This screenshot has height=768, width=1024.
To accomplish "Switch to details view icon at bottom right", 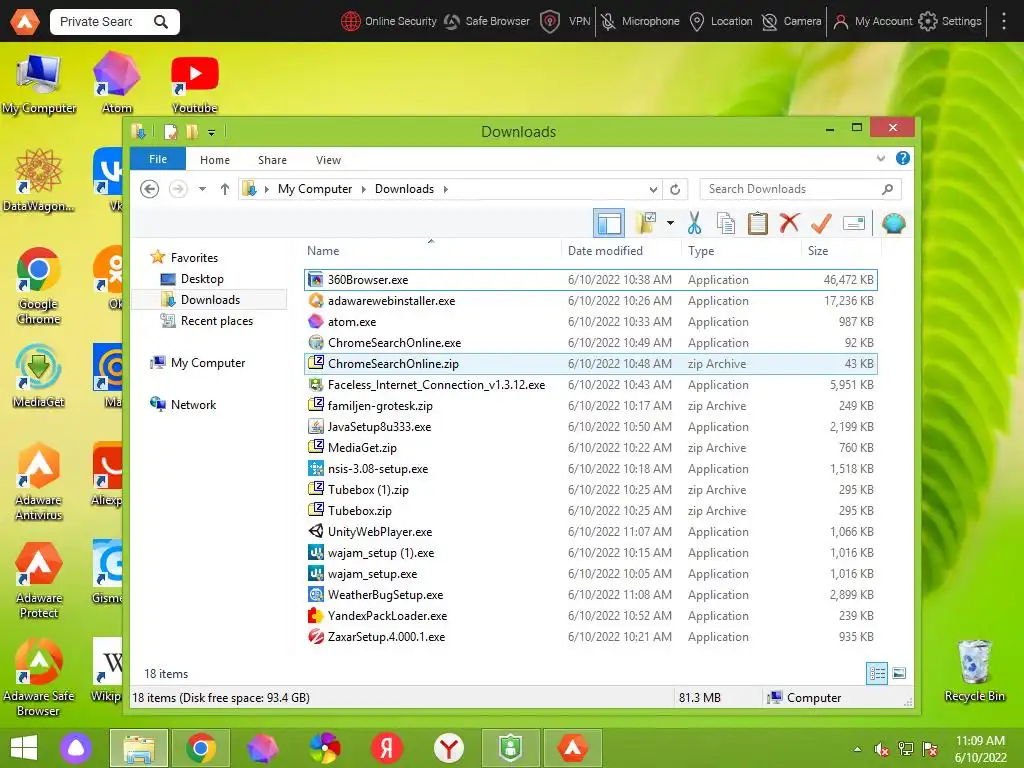I will [x=876, y=673].
